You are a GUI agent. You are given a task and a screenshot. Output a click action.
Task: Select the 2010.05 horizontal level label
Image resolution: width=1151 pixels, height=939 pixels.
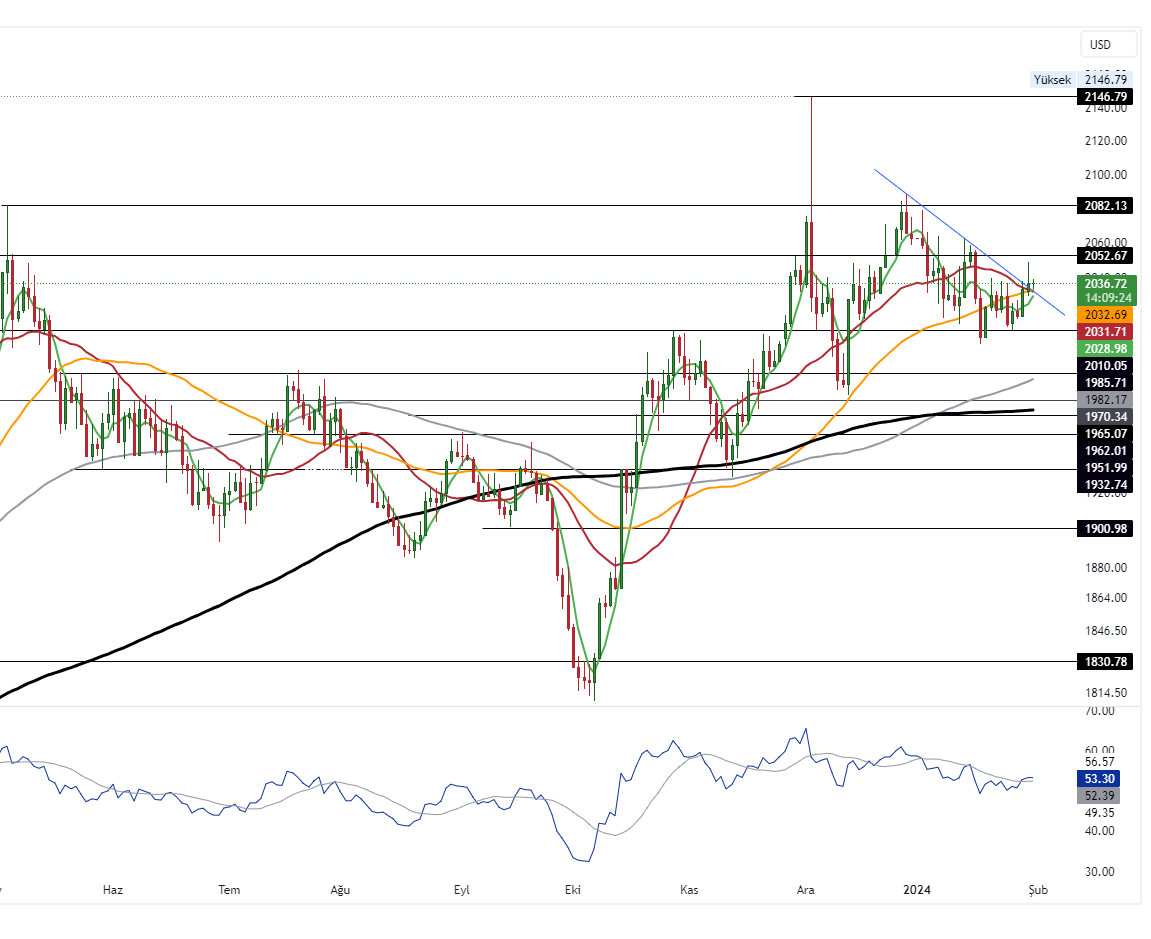point(1105,366)
